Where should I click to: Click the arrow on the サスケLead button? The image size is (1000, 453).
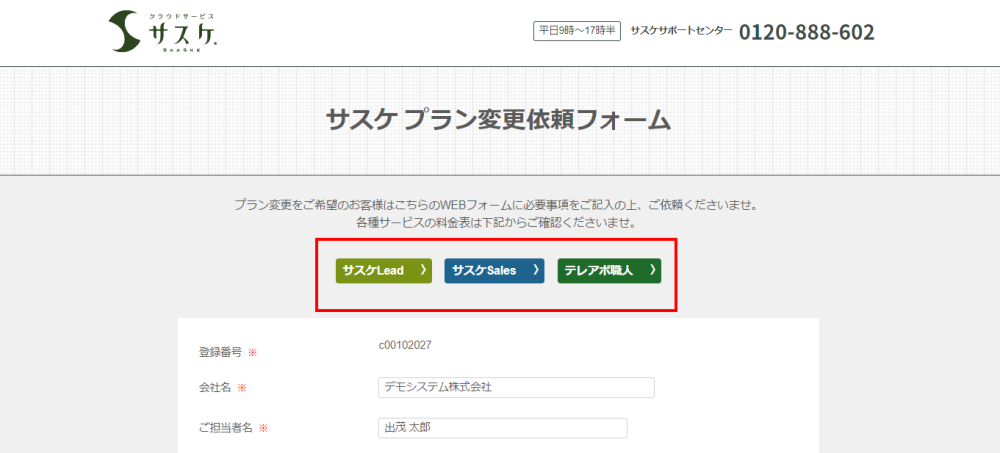(423, 270)
